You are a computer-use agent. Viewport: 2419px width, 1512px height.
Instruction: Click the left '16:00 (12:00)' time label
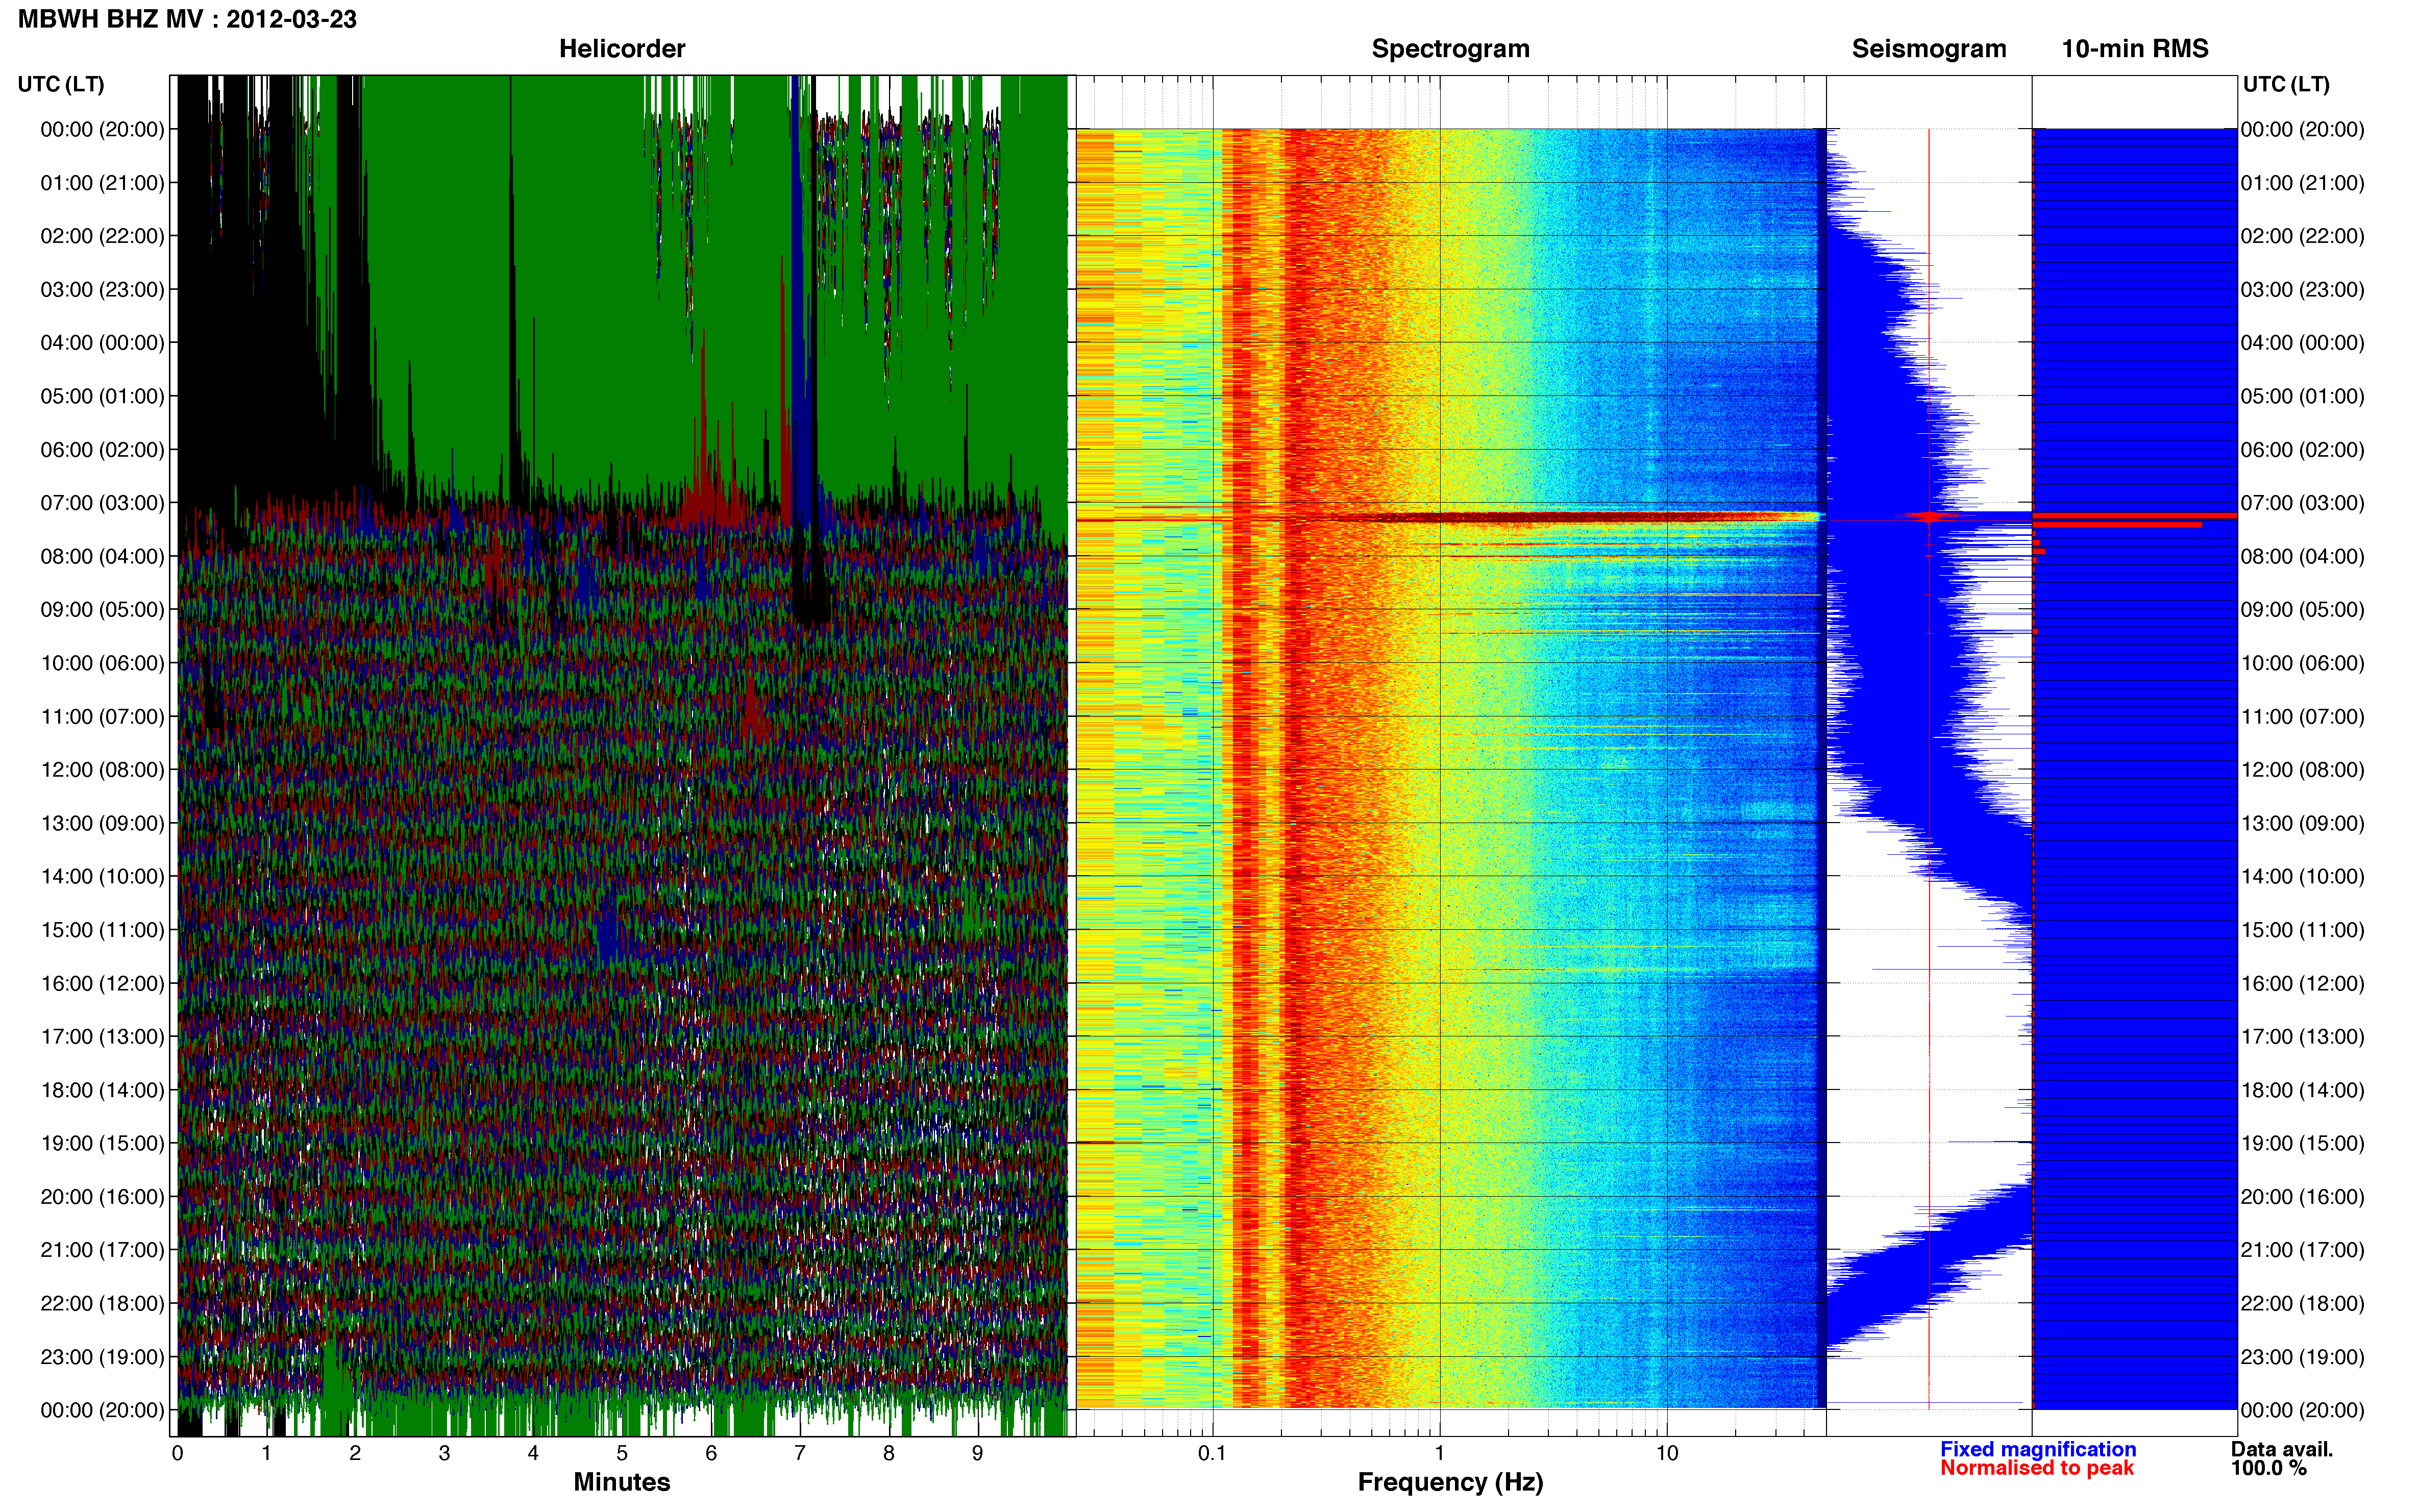(x=102, y=983)
